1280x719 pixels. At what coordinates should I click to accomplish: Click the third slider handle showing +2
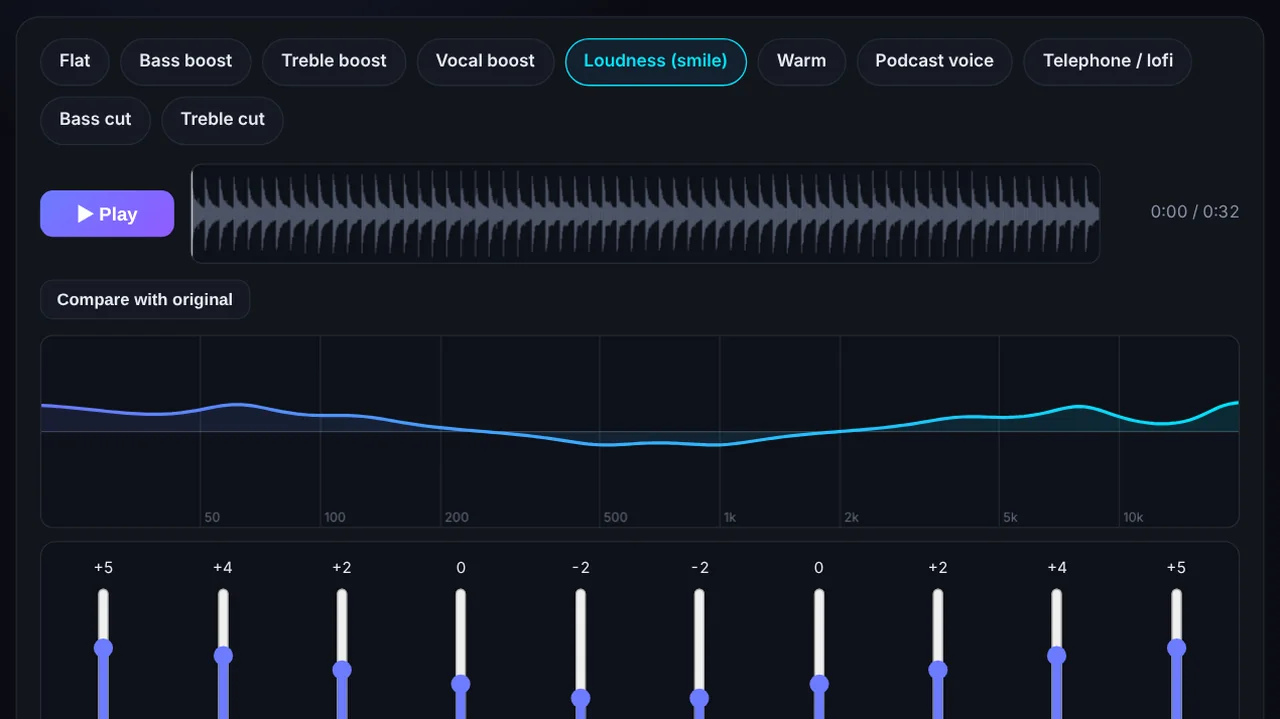click(x=342, y=669)
